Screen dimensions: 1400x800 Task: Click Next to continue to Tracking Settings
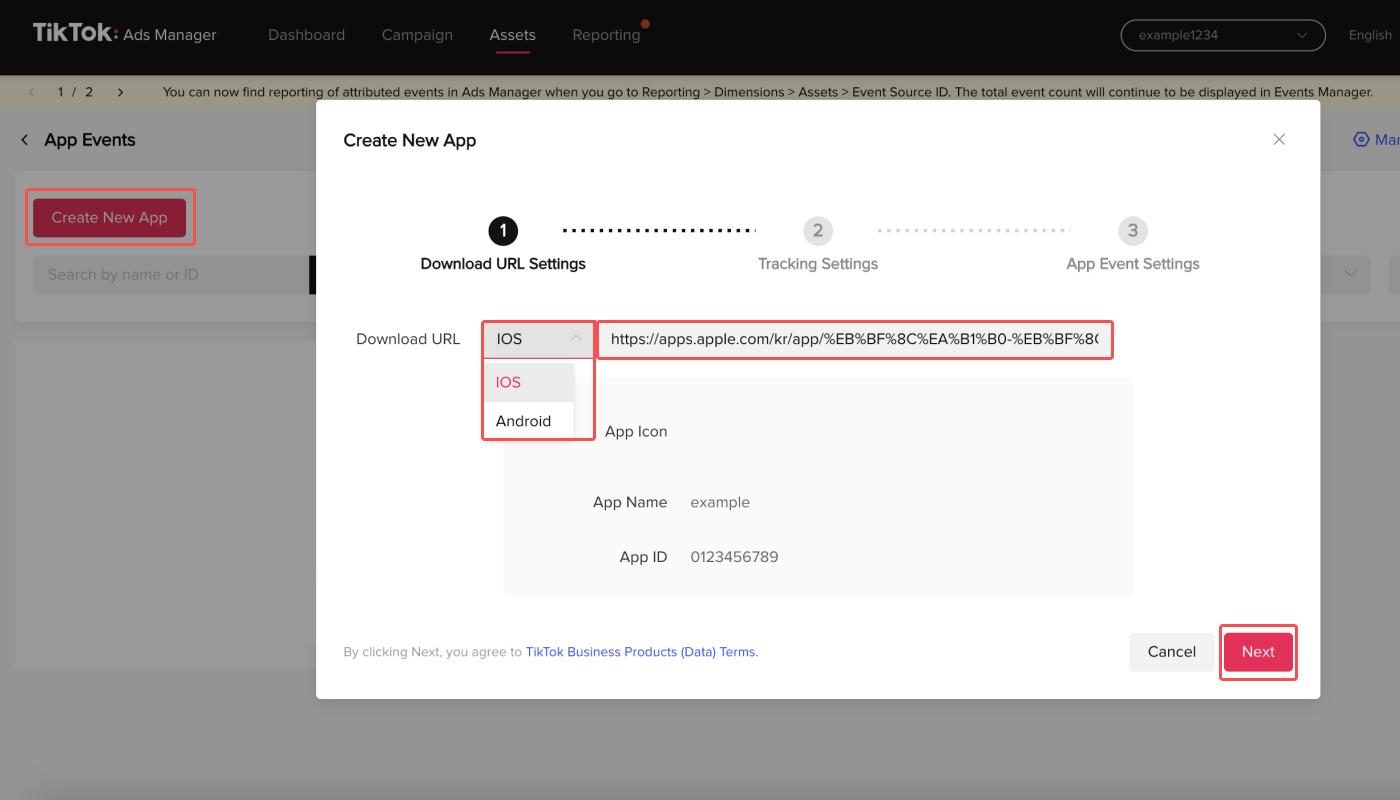tap(1258, 652)
